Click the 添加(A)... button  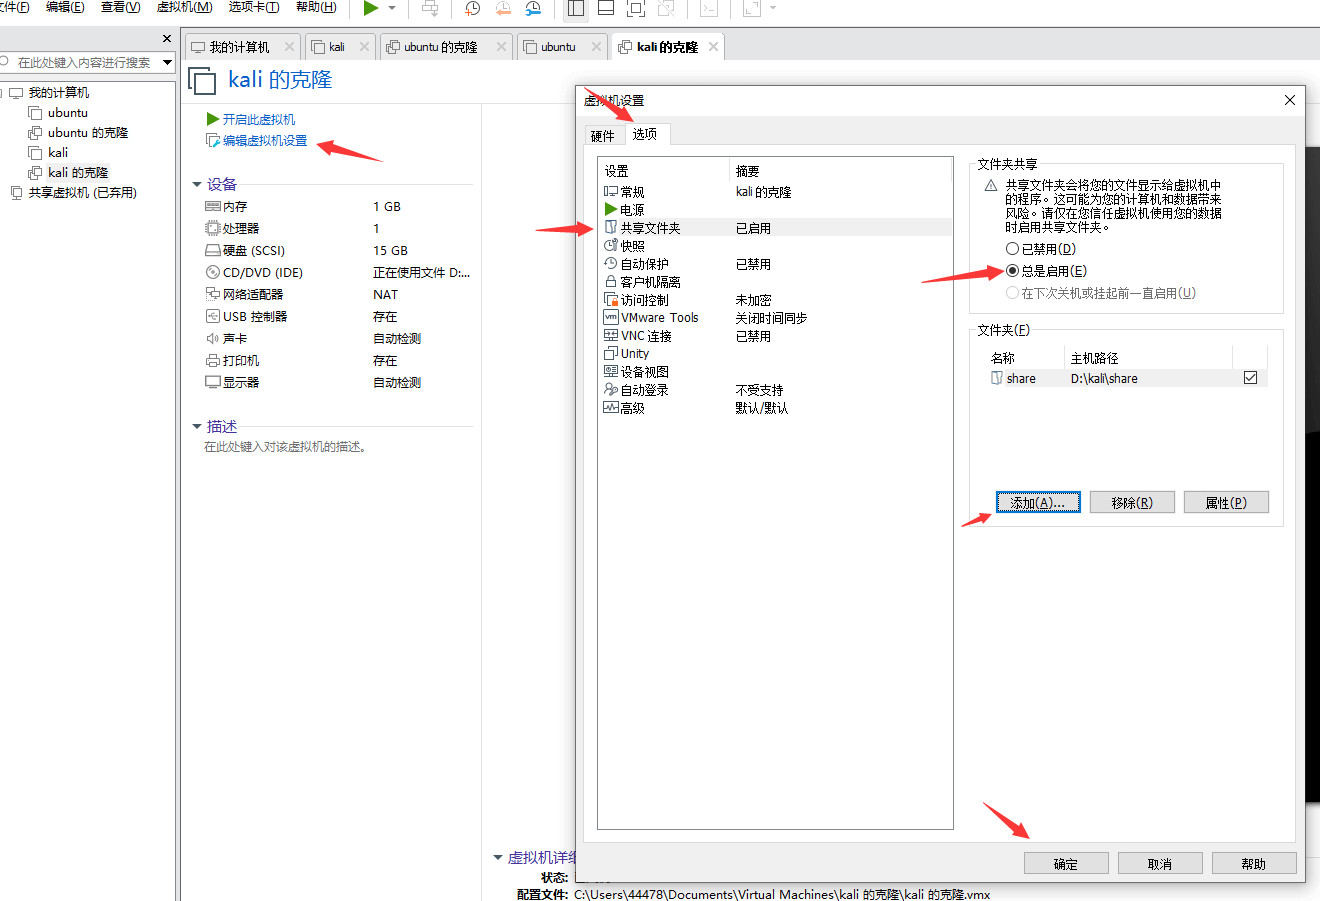tap(1037, 502)
